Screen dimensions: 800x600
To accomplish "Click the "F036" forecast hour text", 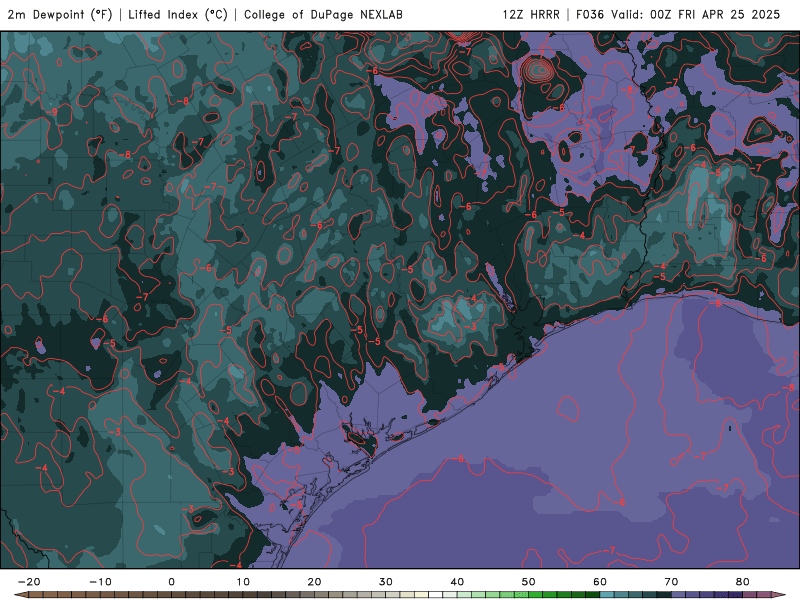I will click(x=590, y=15).
